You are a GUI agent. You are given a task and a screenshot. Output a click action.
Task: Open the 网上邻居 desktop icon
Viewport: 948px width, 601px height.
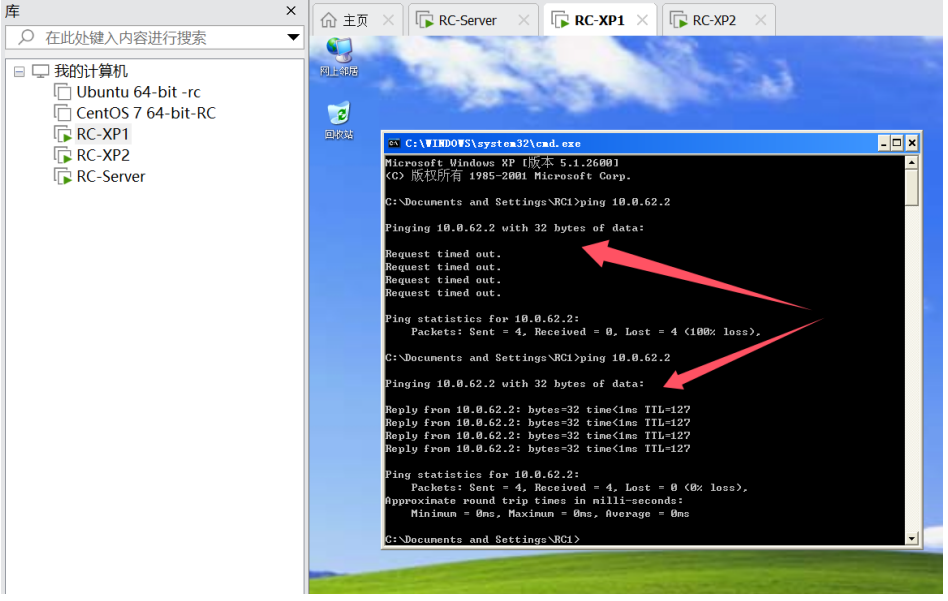pyautogui.click(x=339, y=56)
